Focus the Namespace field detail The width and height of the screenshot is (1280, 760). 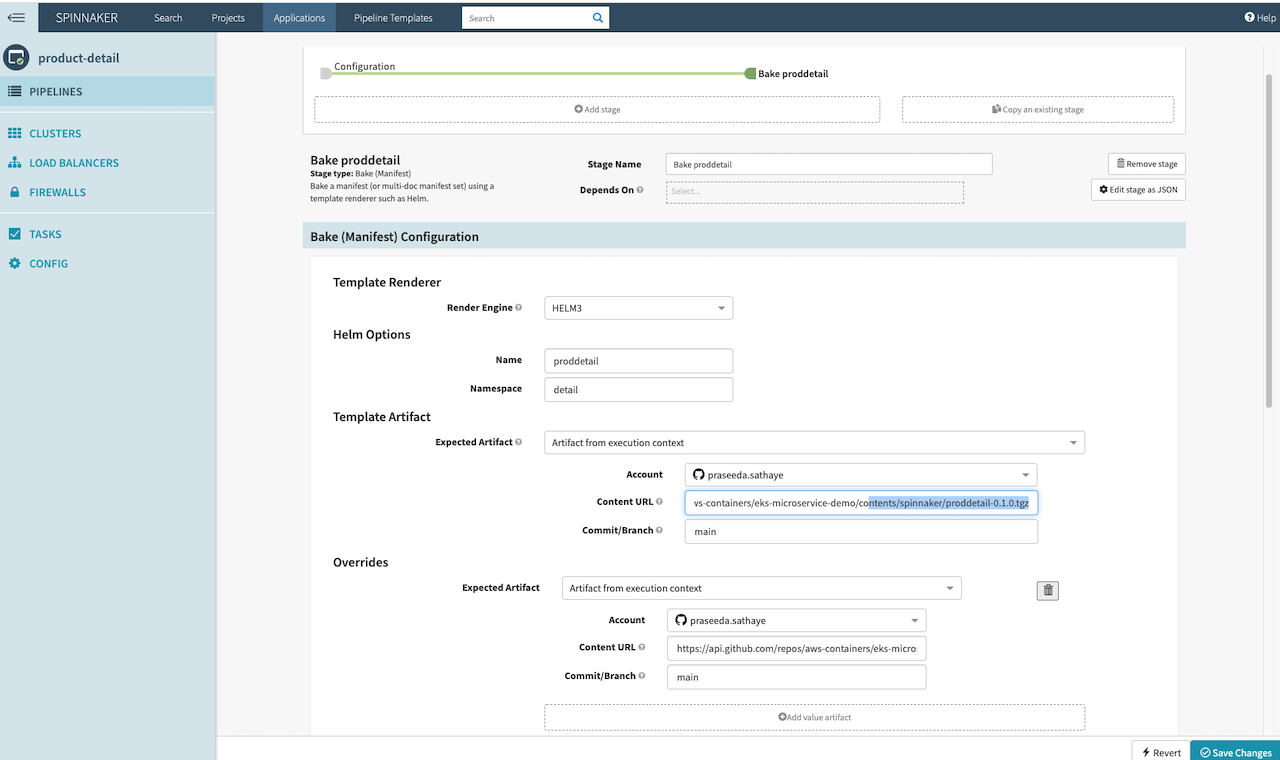(x=638, y=389)
